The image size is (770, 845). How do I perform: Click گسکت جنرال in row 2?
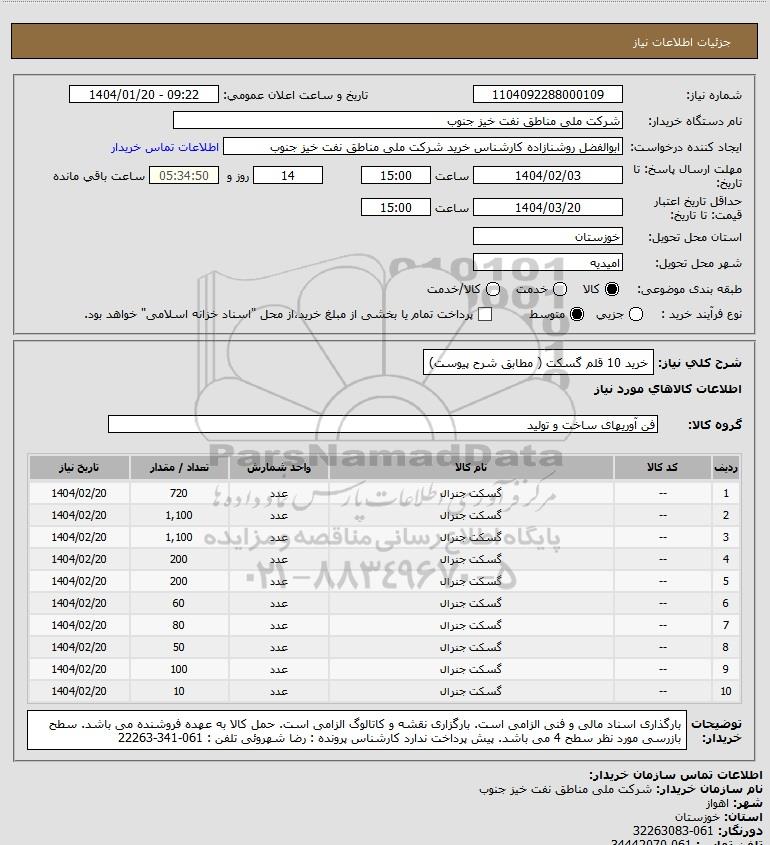tap(471, 515)
